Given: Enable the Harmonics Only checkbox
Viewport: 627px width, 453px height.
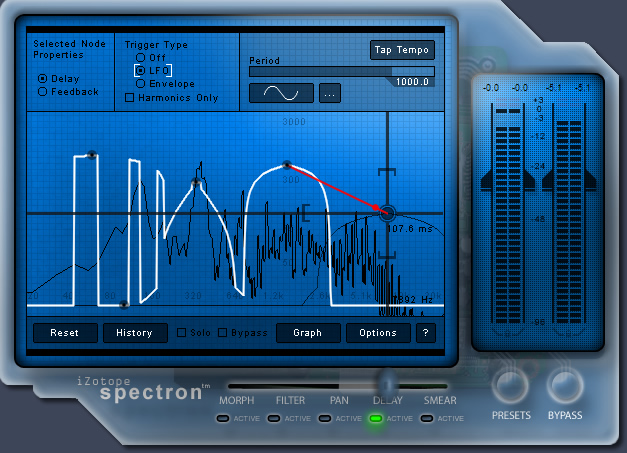Looking at the screenshot, I should pos(130,98).
